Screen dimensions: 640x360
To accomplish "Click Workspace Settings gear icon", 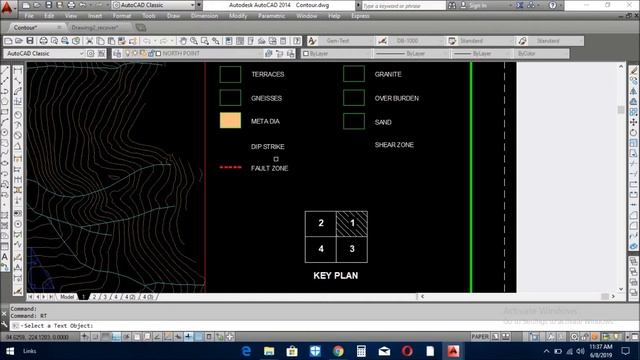I will pyautogui.click(x=91, y=53).
